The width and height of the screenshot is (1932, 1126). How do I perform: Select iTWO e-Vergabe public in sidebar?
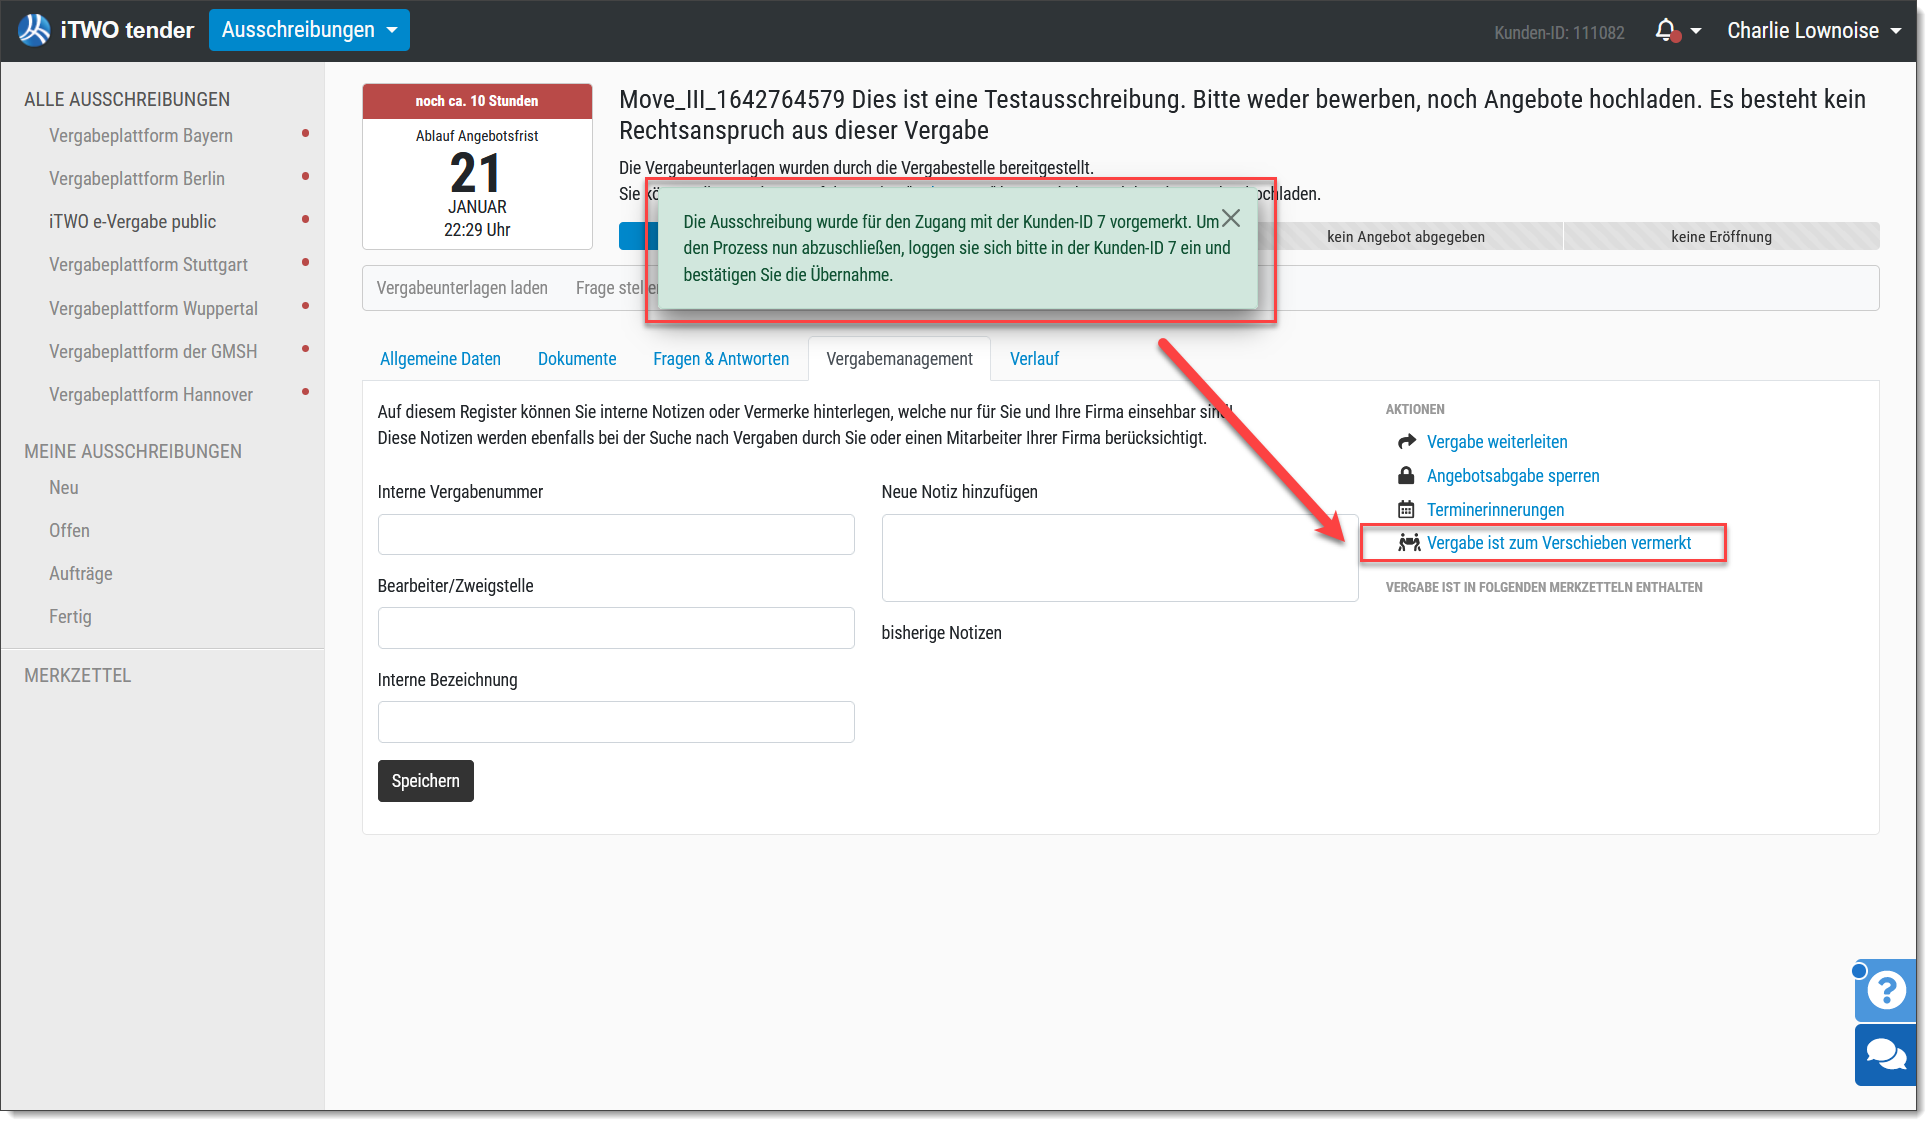132,221
